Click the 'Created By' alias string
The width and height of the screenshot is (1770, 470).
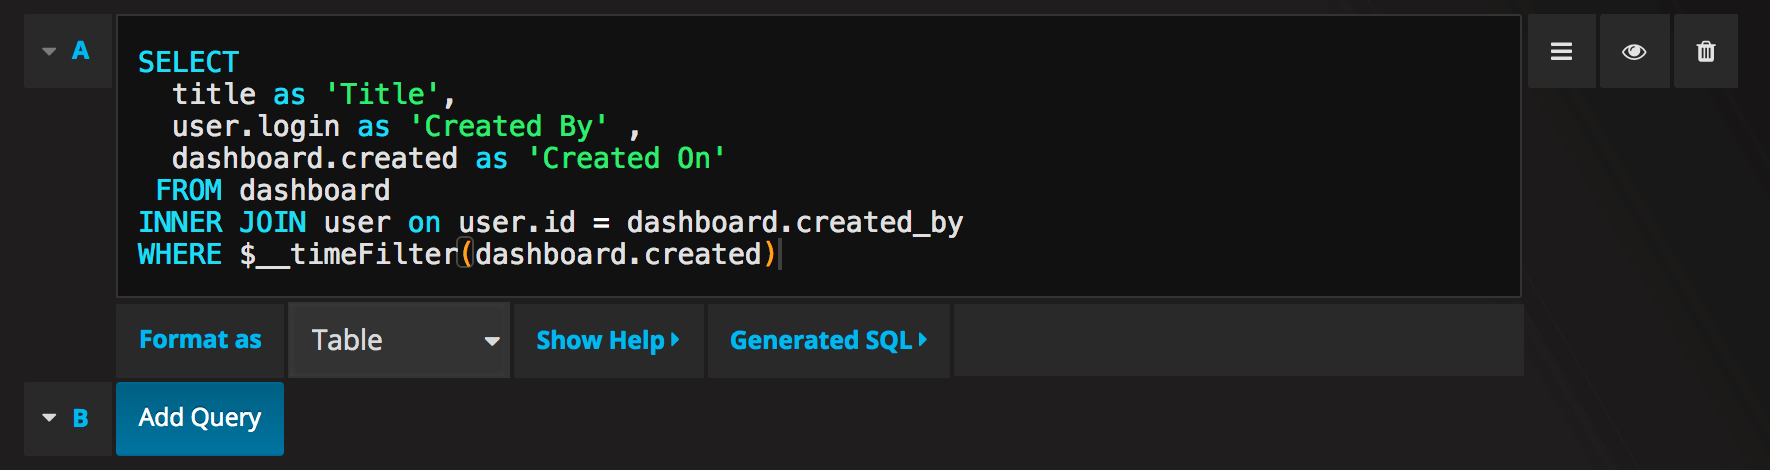[509, 126]
